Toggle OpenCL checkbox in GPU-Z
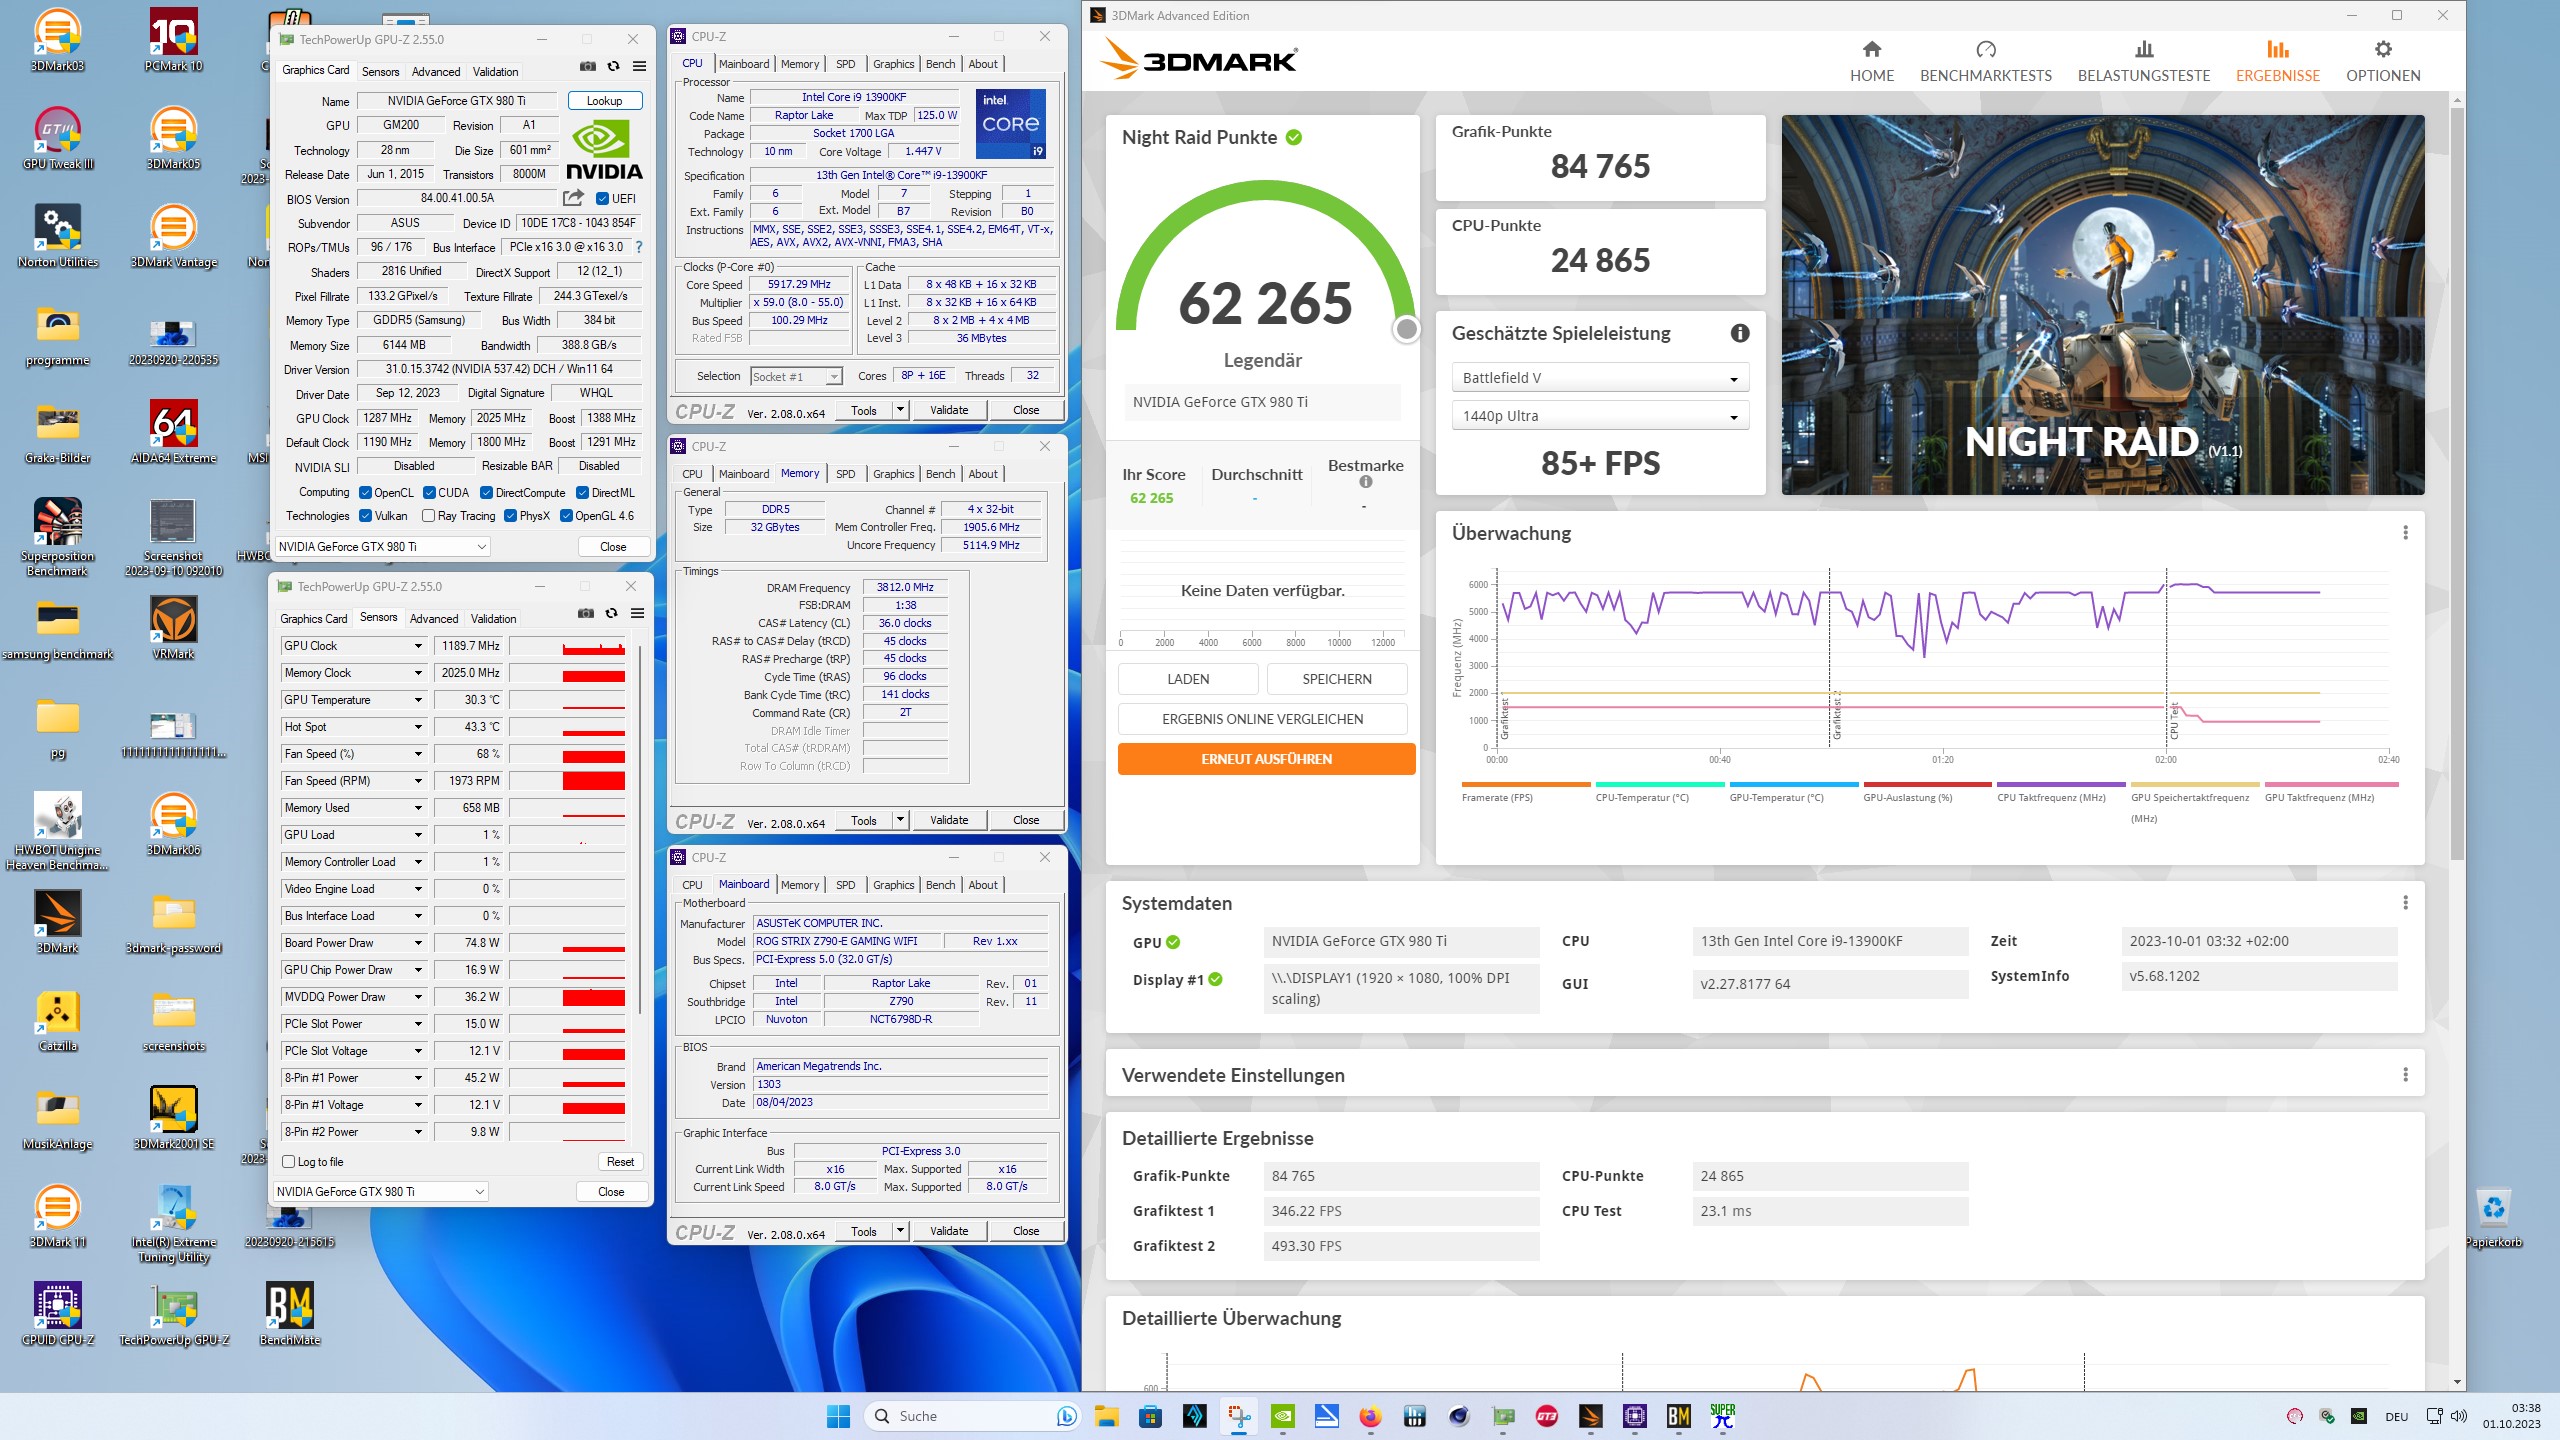 (366, 493)
